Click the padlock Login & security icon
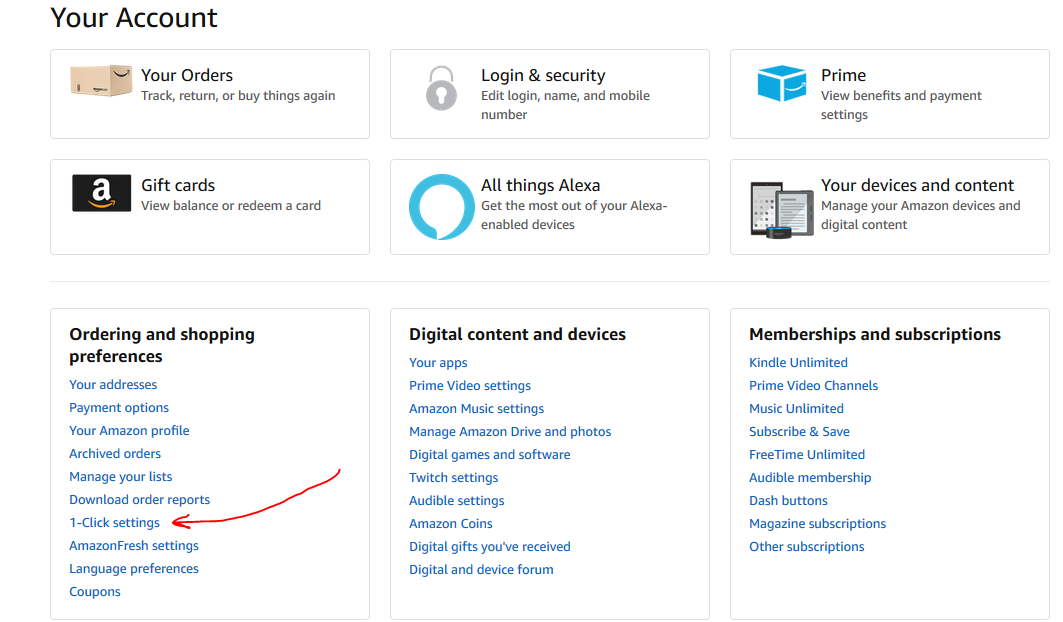This screenshot has height=622, width=1063. [x=440, y=88]
